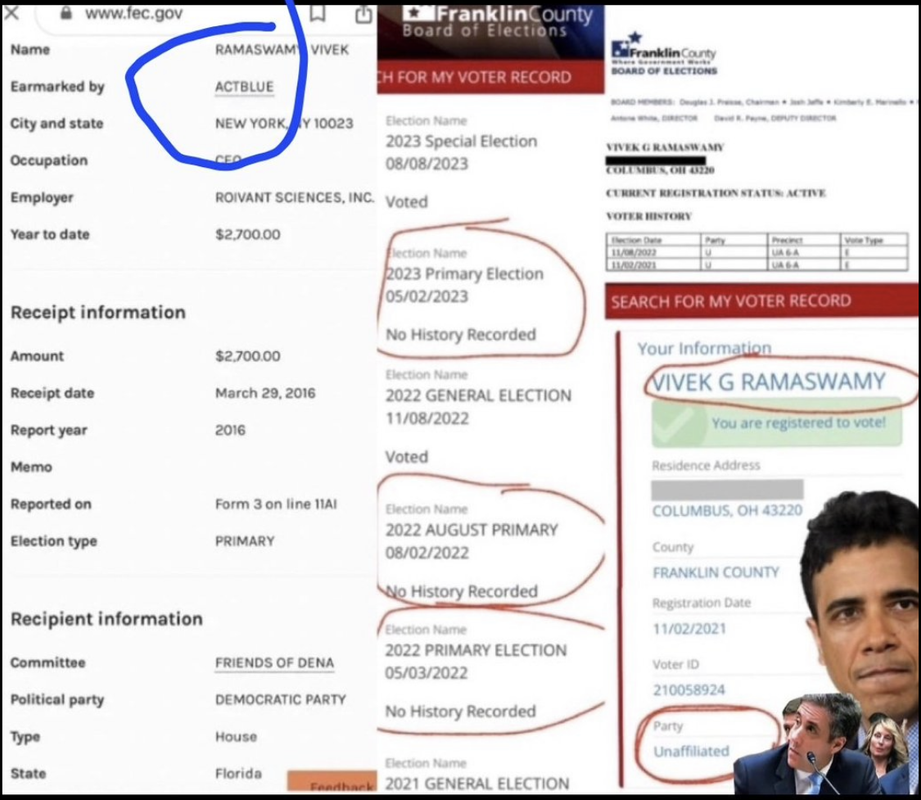Image resolution: width=921 pixels, height=800 pixels.
Task: Open the share icon in browser bar
Action: pyautogui.click(x=364, y=14)
